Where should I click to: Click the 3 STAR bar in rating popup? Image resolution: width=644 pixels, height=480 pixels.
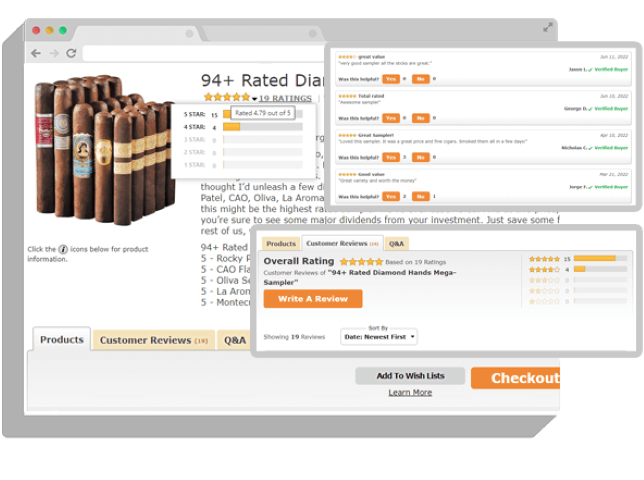[x=263, y=140]
